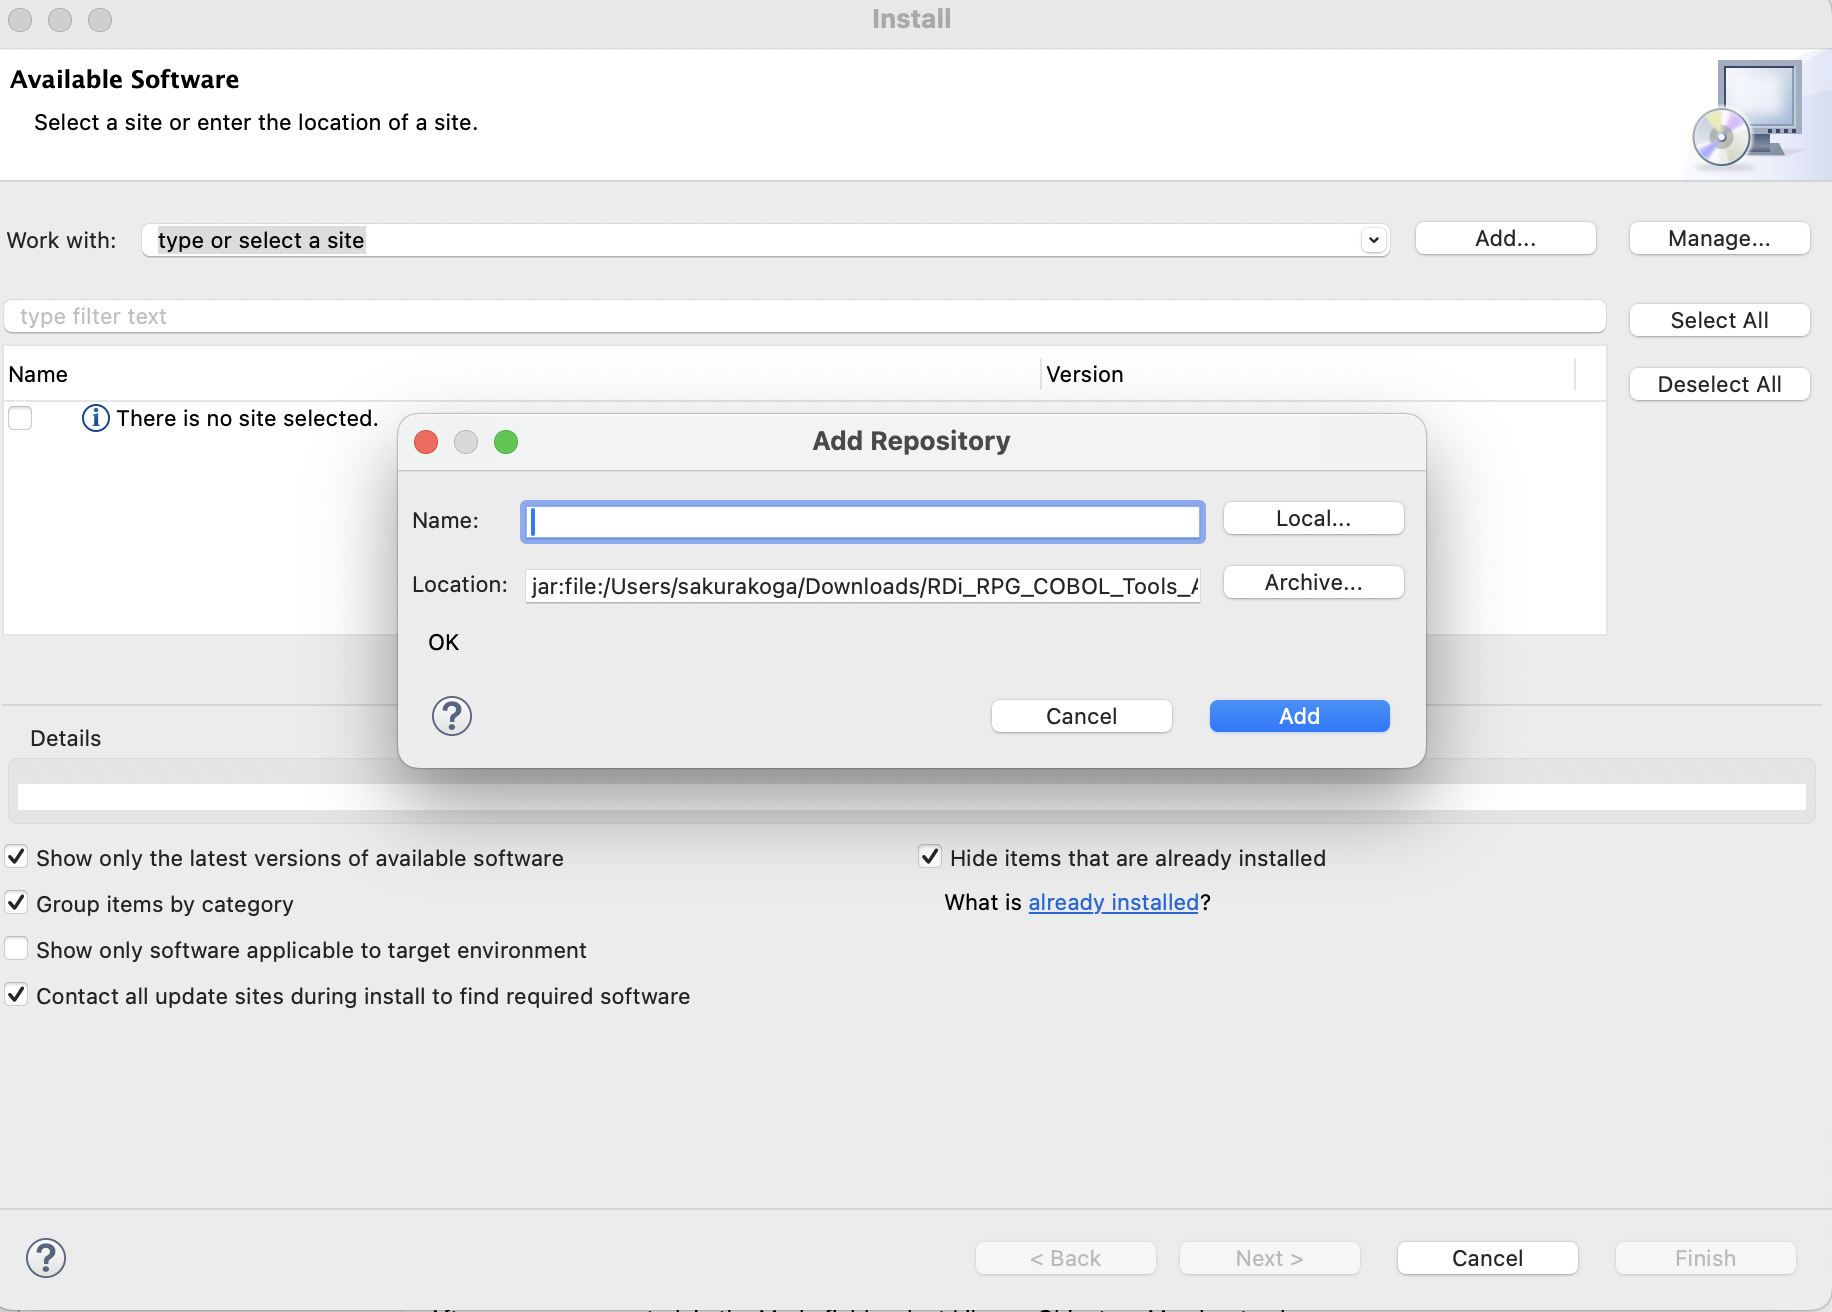Image resolution: width=1832 pixels, height=1312 pixels.
Task: Click the Select All button
Action: pyautogui.click(x=1719, y=320)
